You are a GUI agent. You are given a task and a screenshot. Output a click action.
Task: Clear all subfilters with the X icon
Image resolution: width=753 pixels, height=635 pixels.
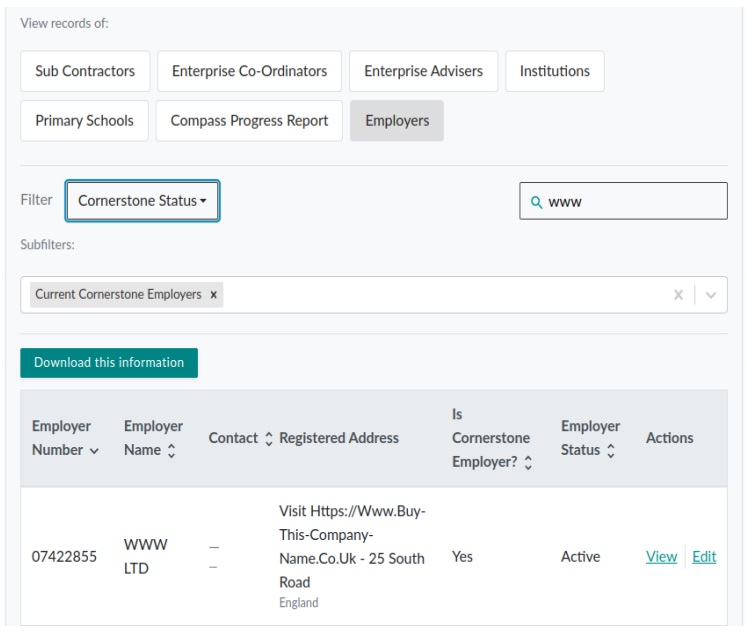[678, 294]
